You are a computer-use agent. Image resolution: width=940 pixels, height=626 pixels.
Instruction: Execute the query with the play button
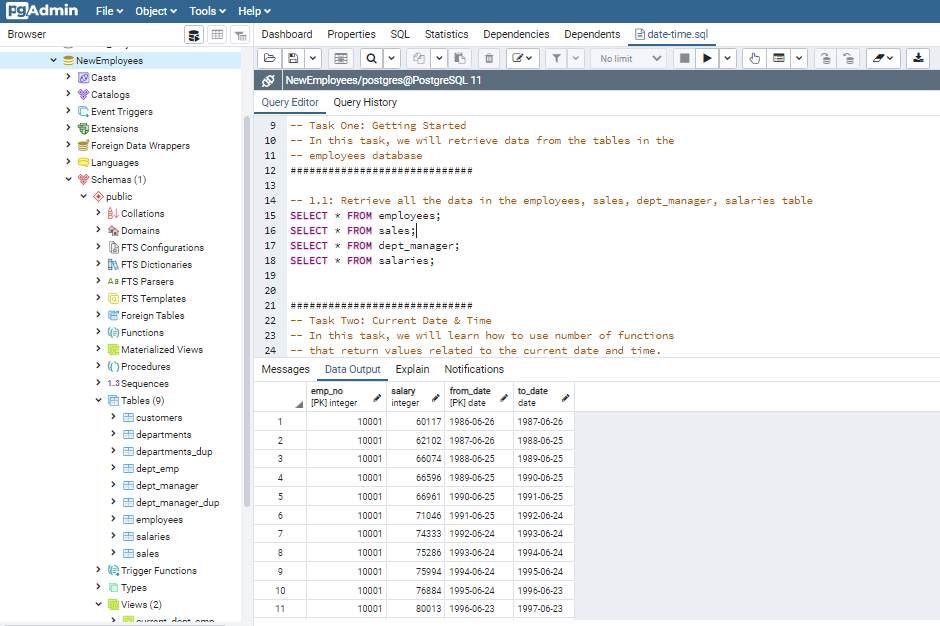[708, 59]
